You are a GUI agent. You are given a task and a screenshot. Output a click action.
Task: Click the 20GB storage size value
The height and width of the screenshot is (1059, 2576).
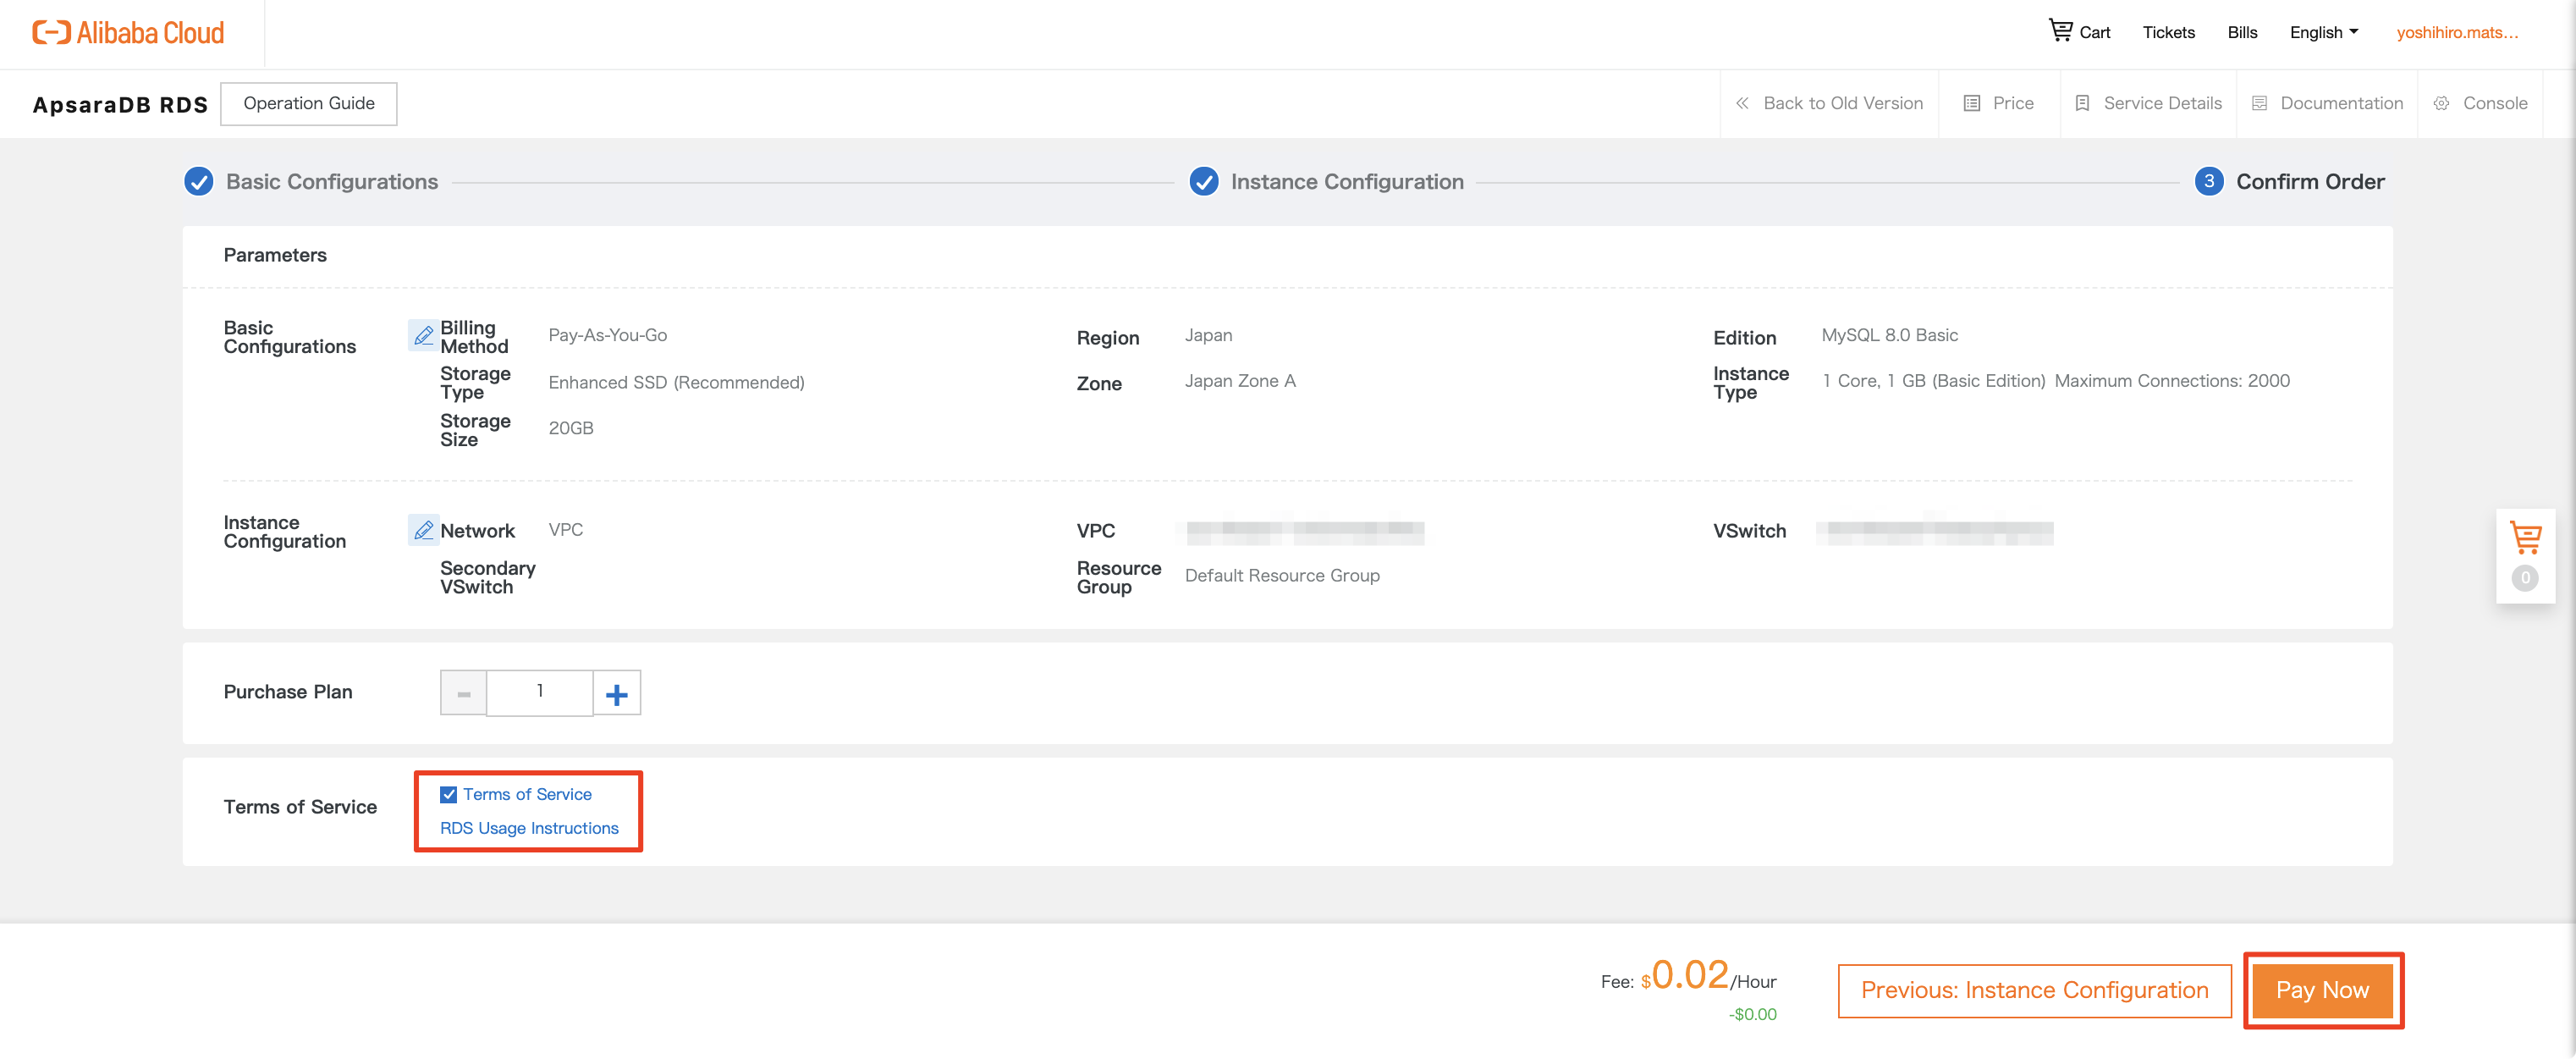coord(571,428)
